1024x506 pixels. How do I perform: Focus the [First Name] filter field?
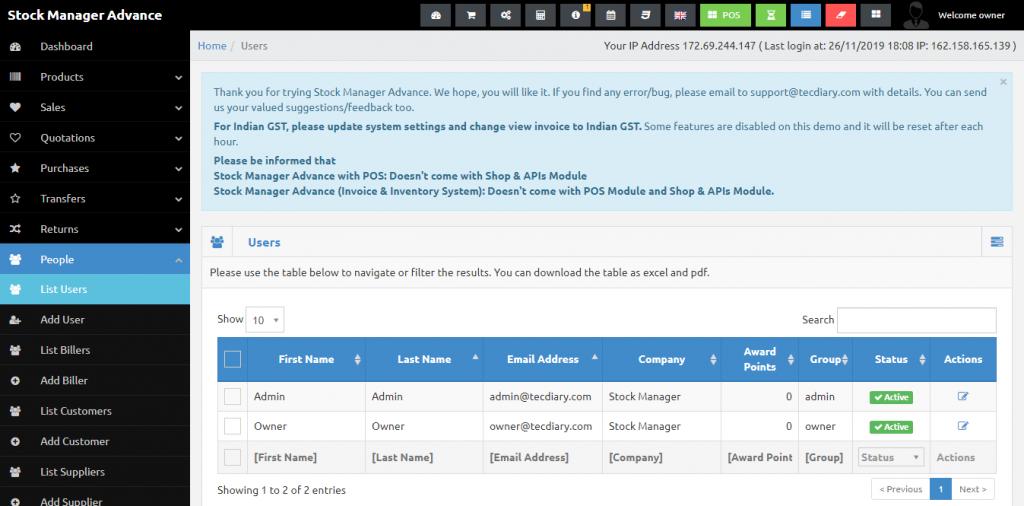coord(306,458)
